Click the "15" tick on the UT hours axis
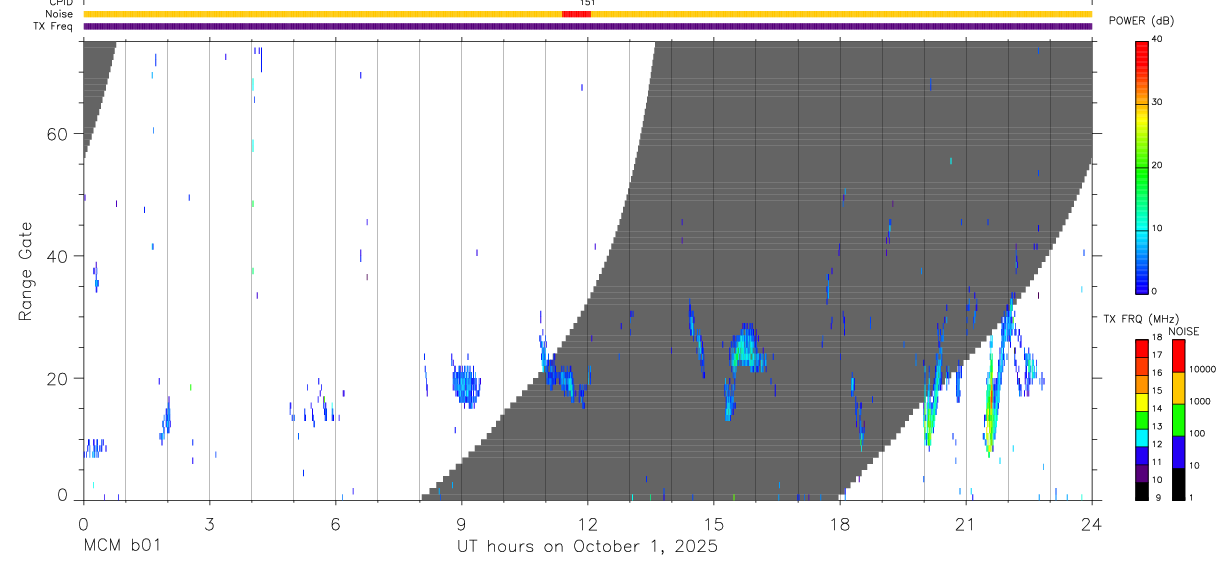Image resolution: width=1228 pixels, height=567 pixels. point(713,523)
